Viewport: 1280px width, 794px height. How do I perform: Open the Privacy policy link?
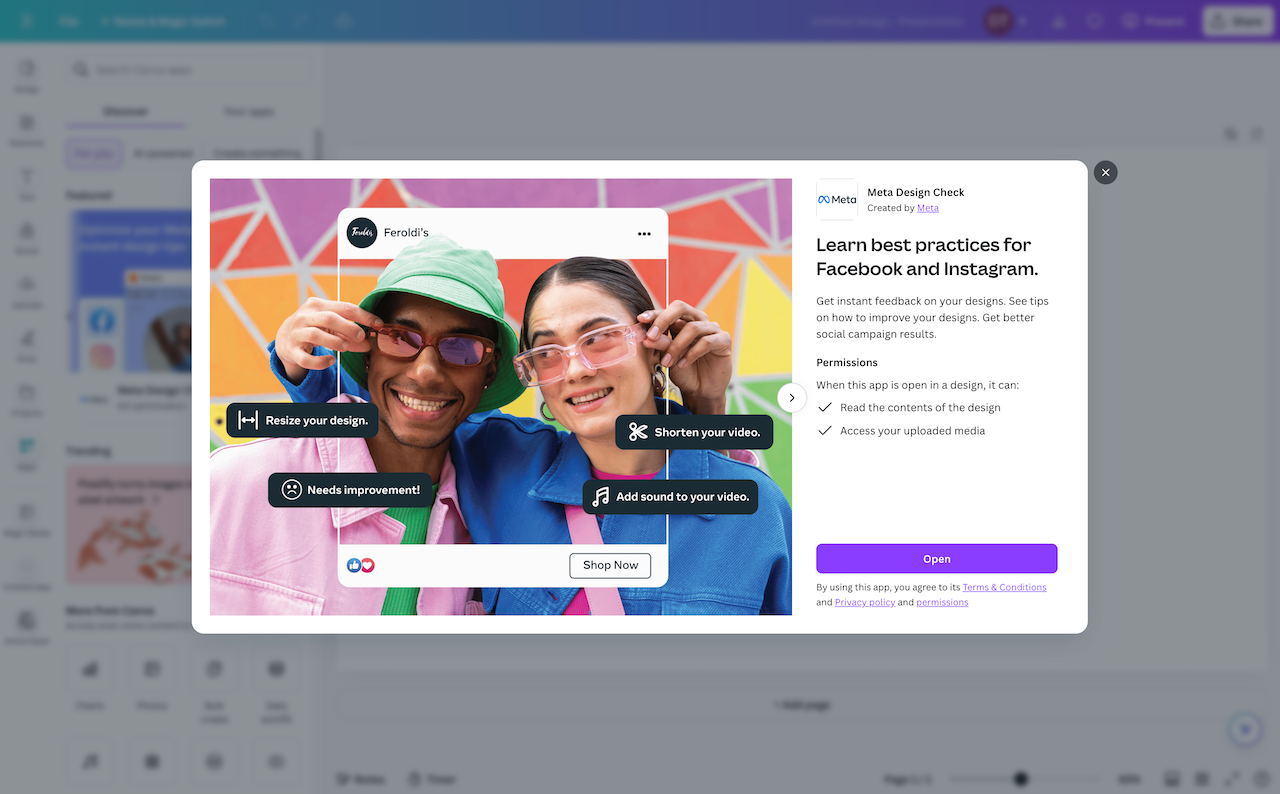click(x=865, y=603)
